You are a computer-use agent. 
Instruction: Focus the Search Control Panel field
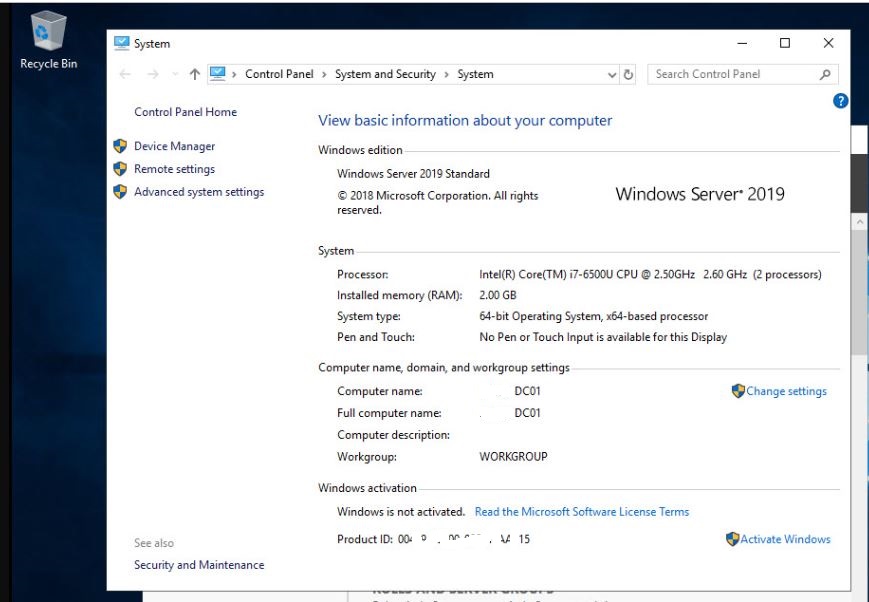[743, 74]
